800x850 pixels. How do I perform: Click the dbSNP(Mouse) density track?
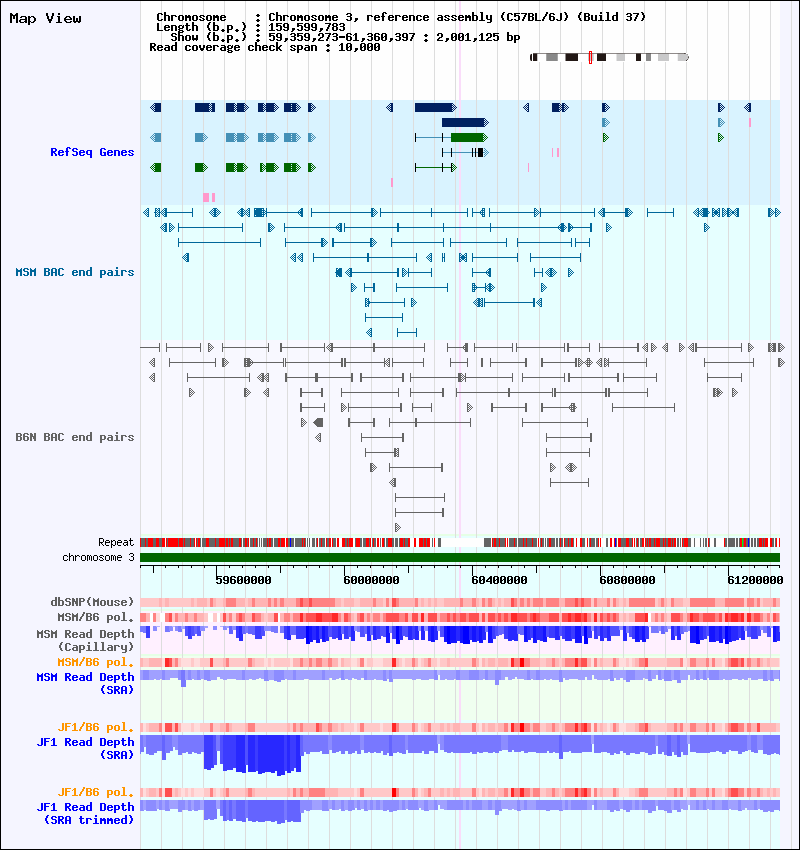pos(460,602)
